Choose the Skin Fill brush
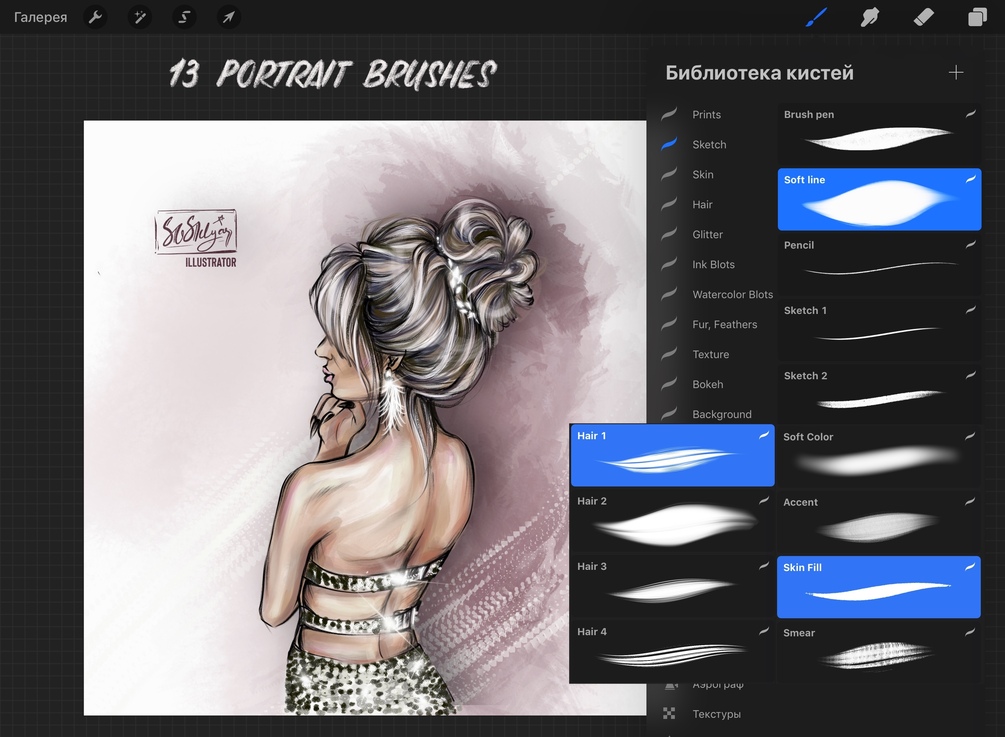Screen dimensions: 1005x737 [879, 587]
